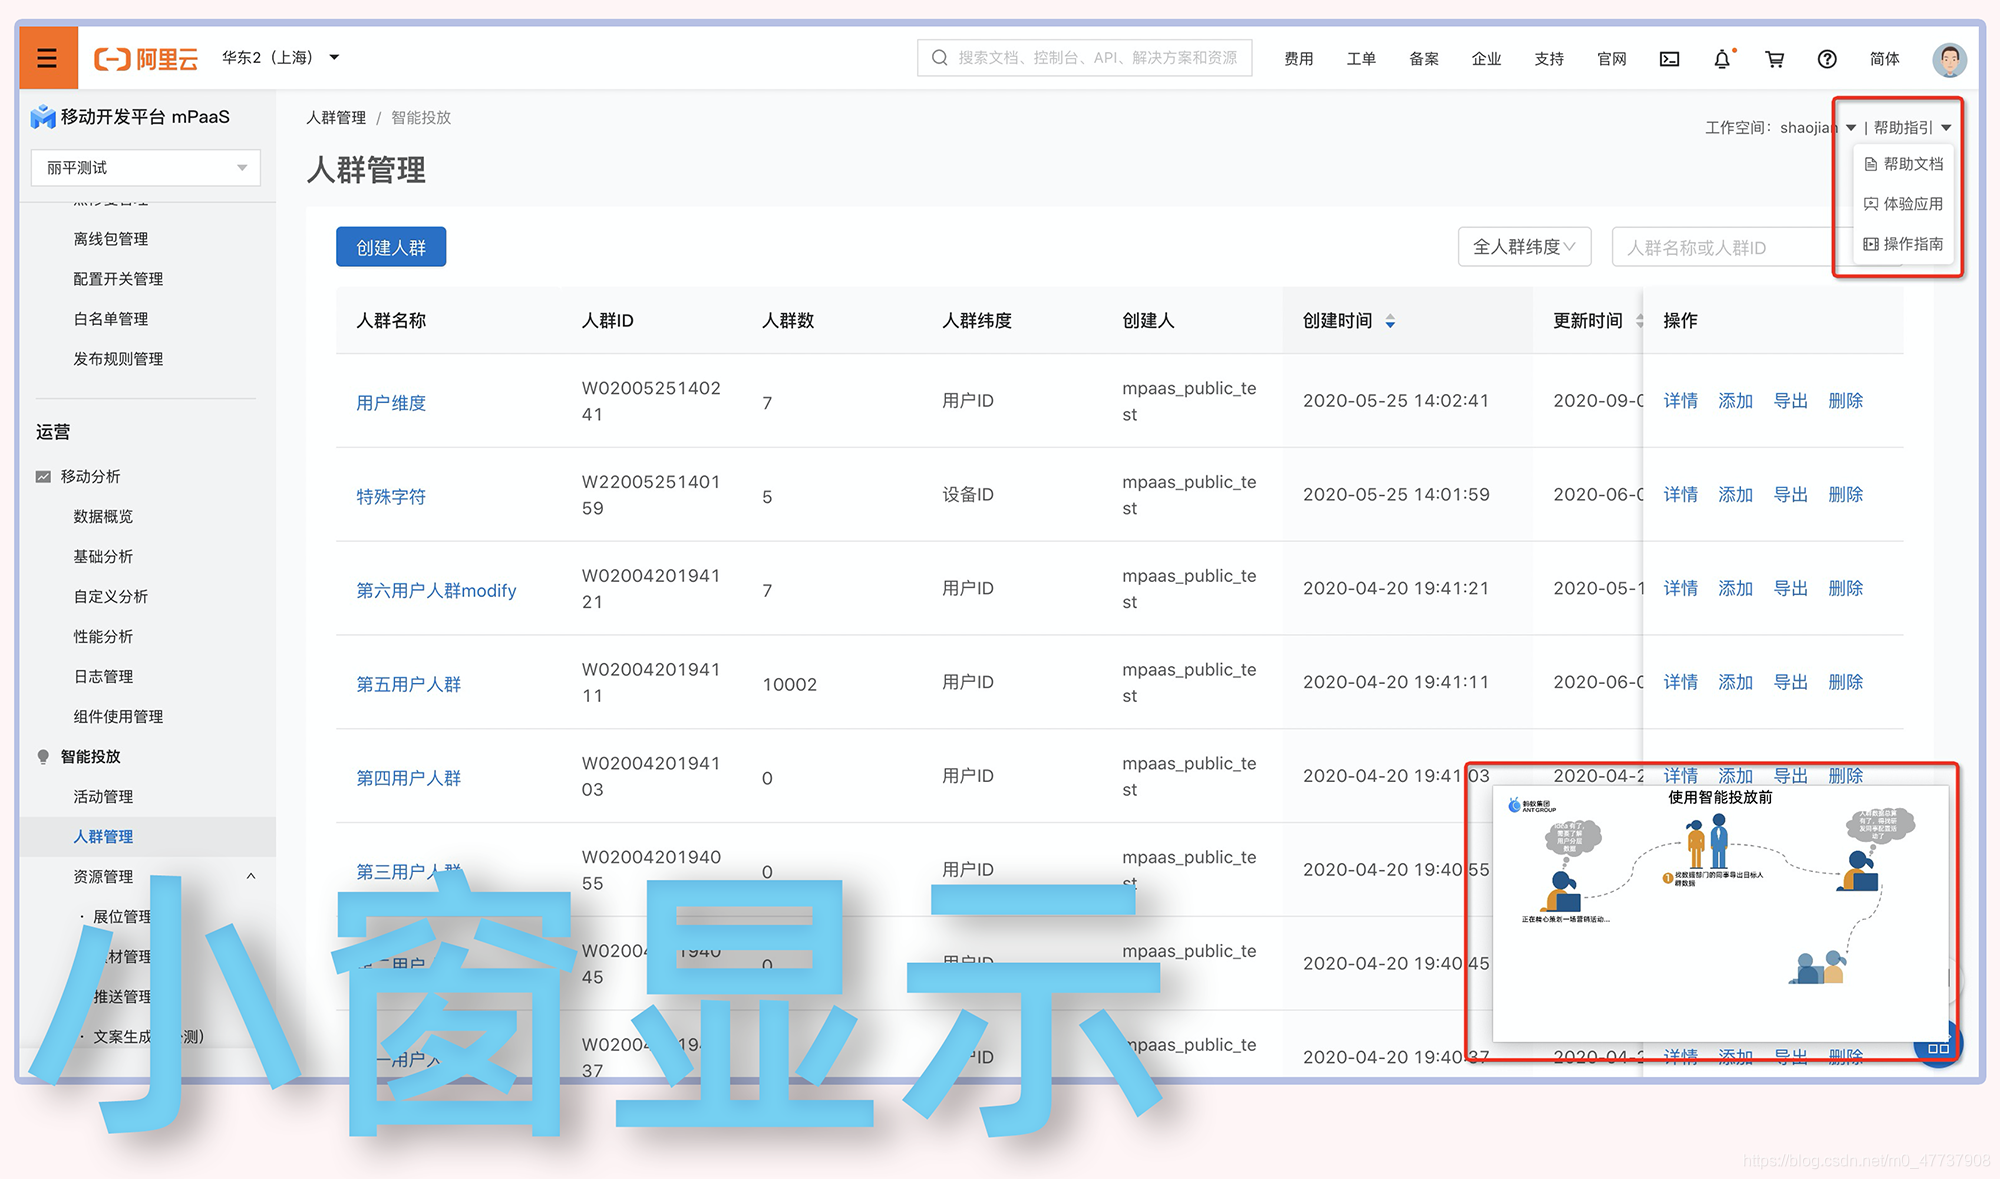This screenshot has width=2000, height=1179.
Task: Open the orange hamburger menu
Action: 47,58
